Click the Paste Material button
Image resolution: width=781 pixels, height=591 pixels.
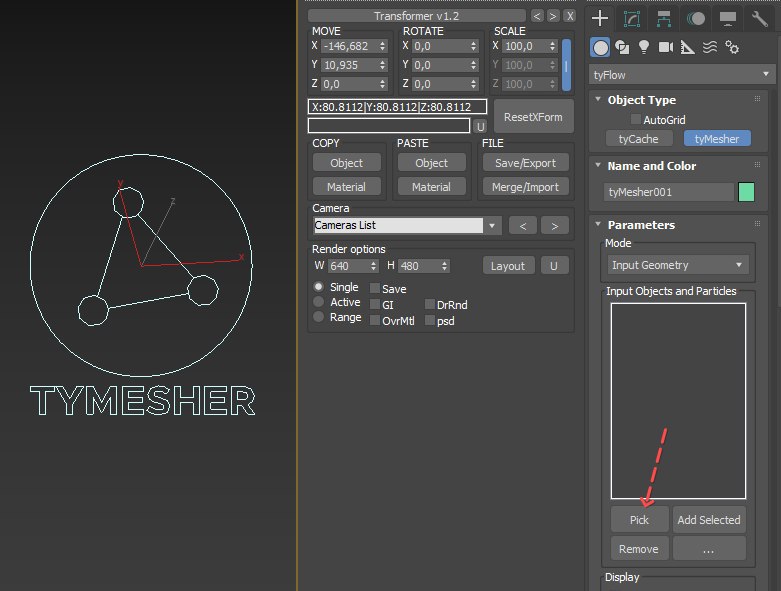coord(431,187)
